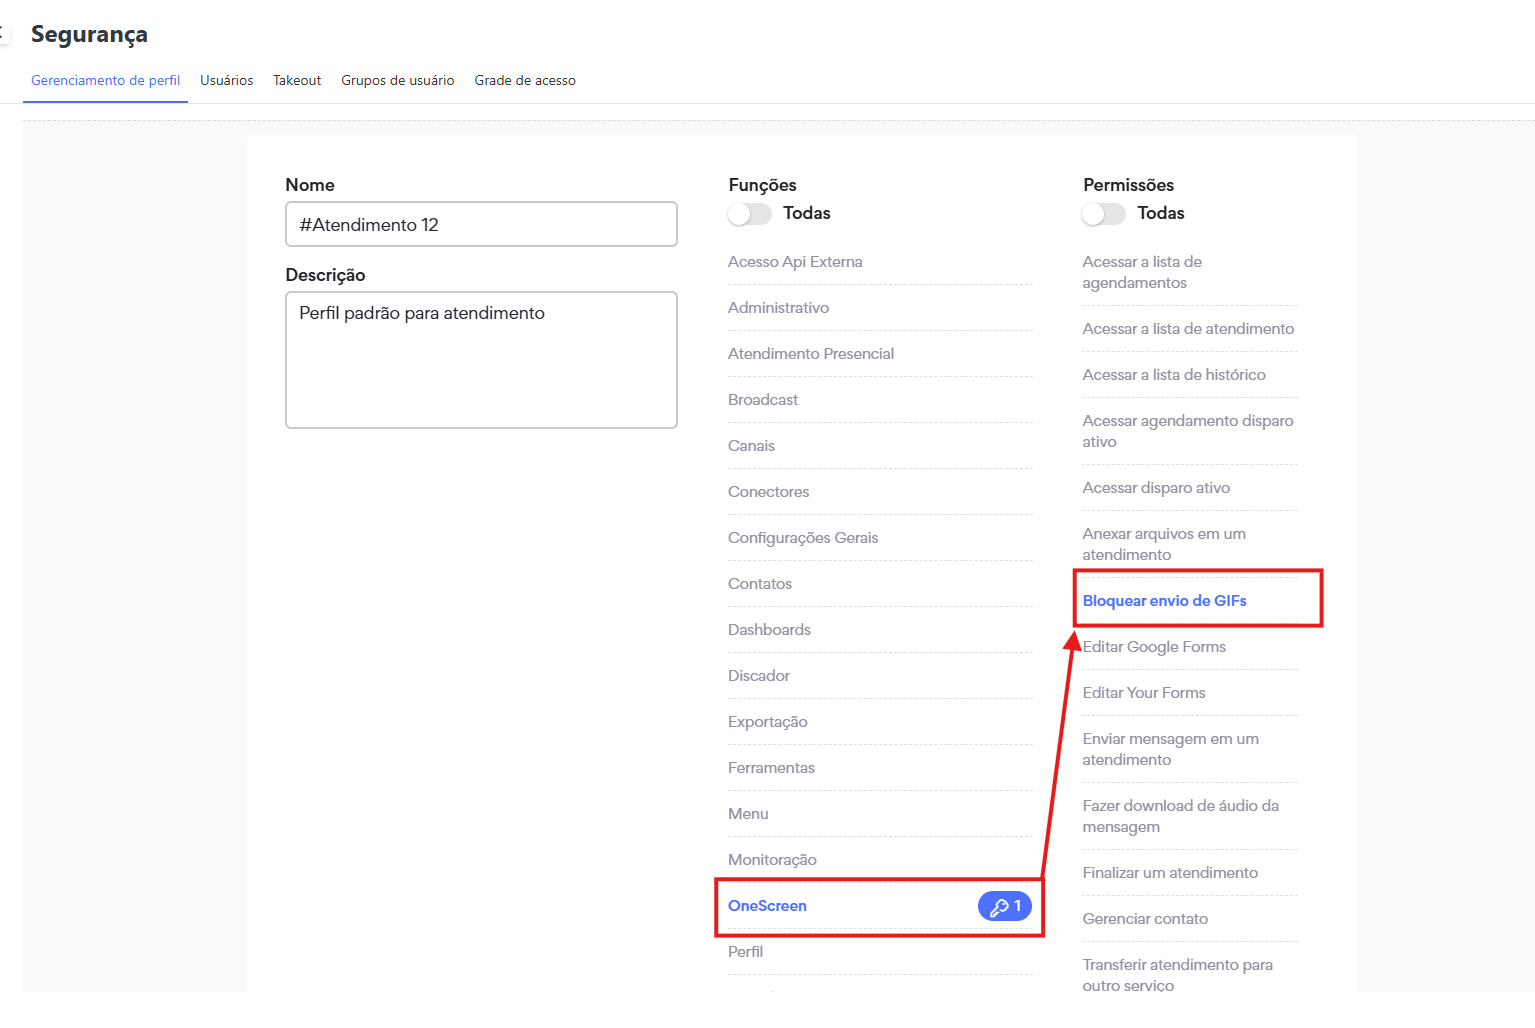Select the Acesso Api Externa function

[x=795, y=262]
